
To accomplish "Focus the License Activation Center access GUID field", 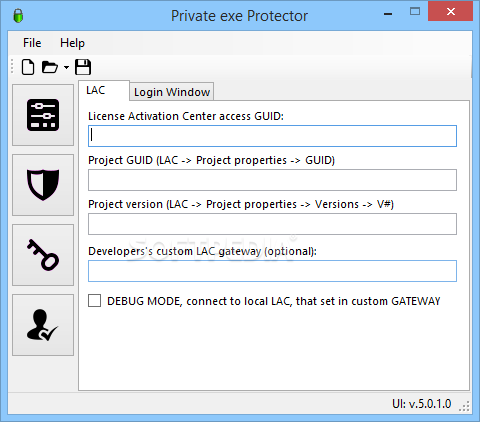I will [272, 136].
